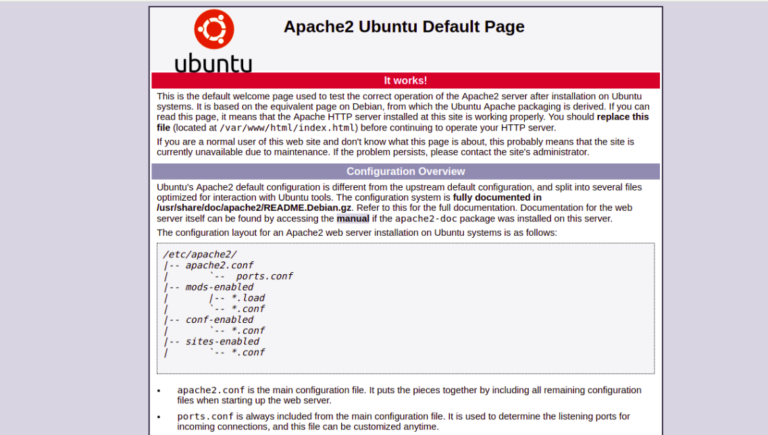The image size is (768, 435).
Task: Click the red 'It works!' banner
Action: (406, 80)
